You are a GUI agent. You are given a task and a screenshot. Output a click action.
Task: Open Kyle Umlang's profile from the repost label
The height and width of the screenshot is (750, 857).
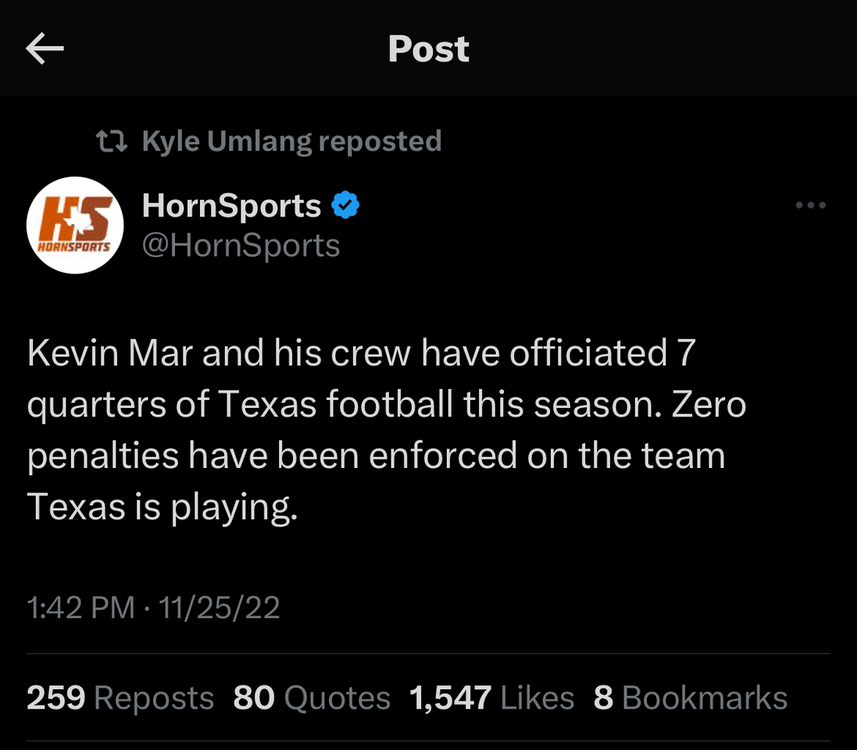coord(227,142)
